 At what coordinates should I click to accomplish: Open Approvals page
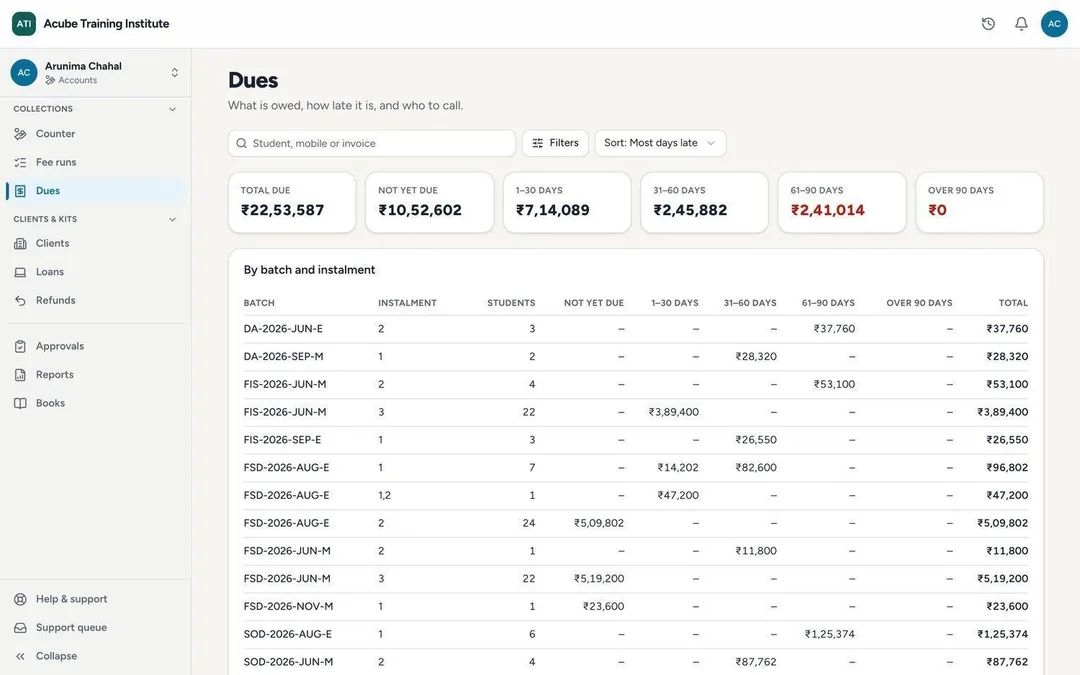point(95,346)
